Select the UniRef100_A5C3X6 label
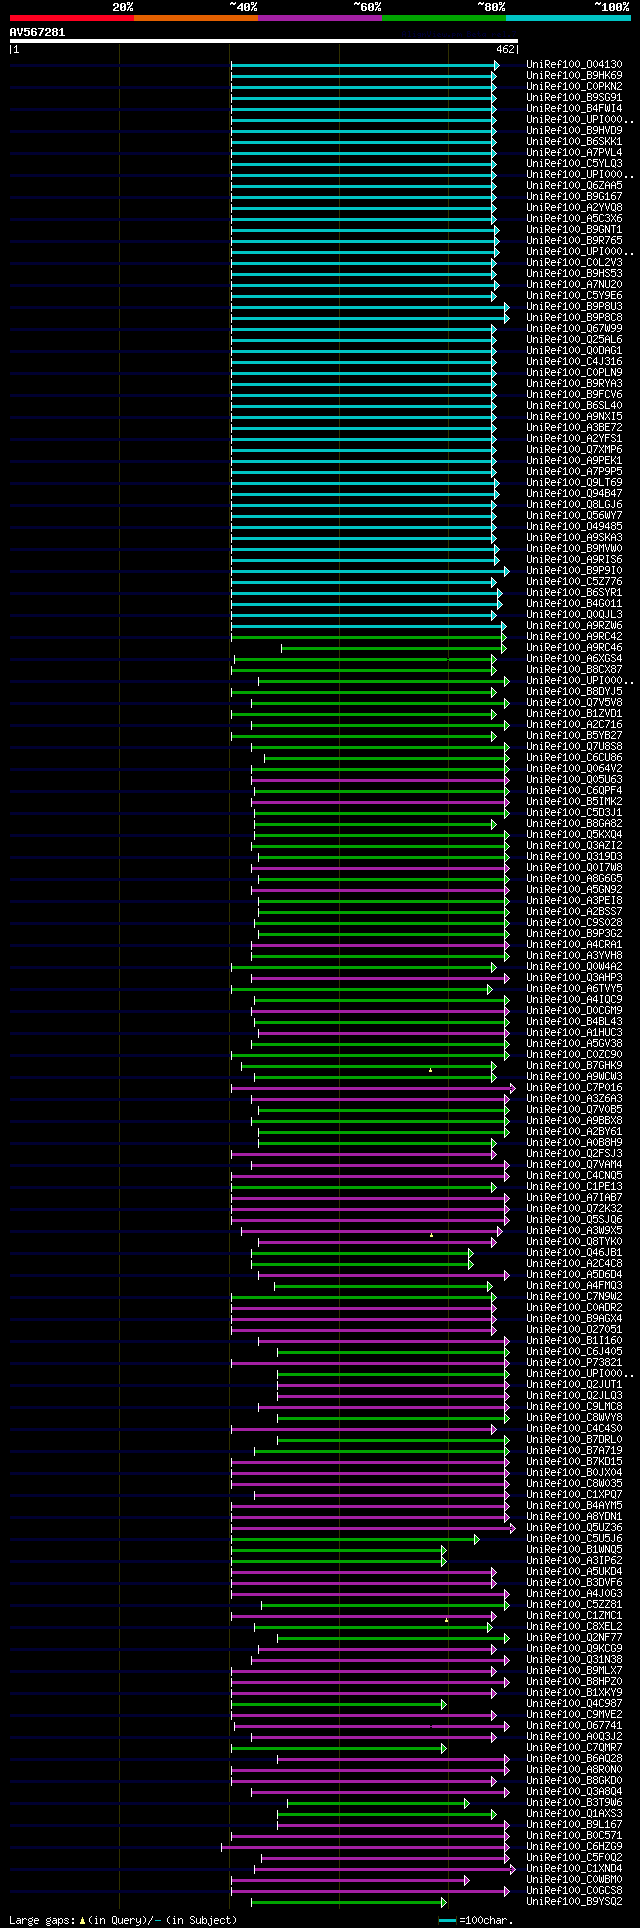This screenshot has height=1928, width=640. (574, 218)
